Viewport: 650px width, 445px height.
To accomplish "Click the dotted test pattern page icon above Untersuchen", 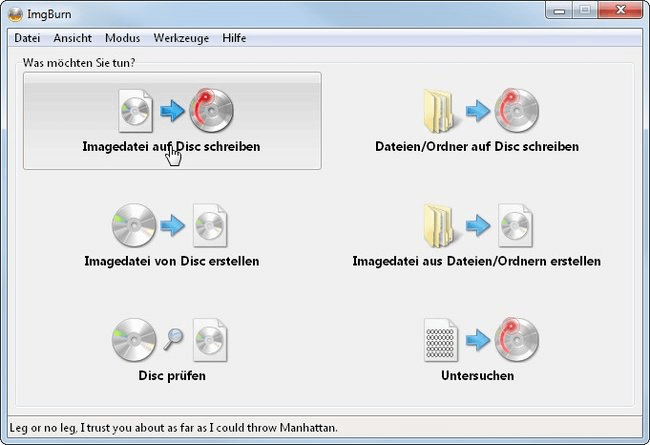I will [441, 340].
